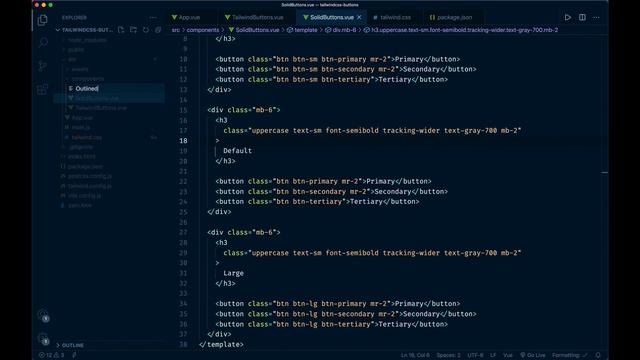The height and width of the screenshot is (360, 640).
Task: Select index.html in Explorer tree
Action: pyautogui.click(x=82, y=157)
